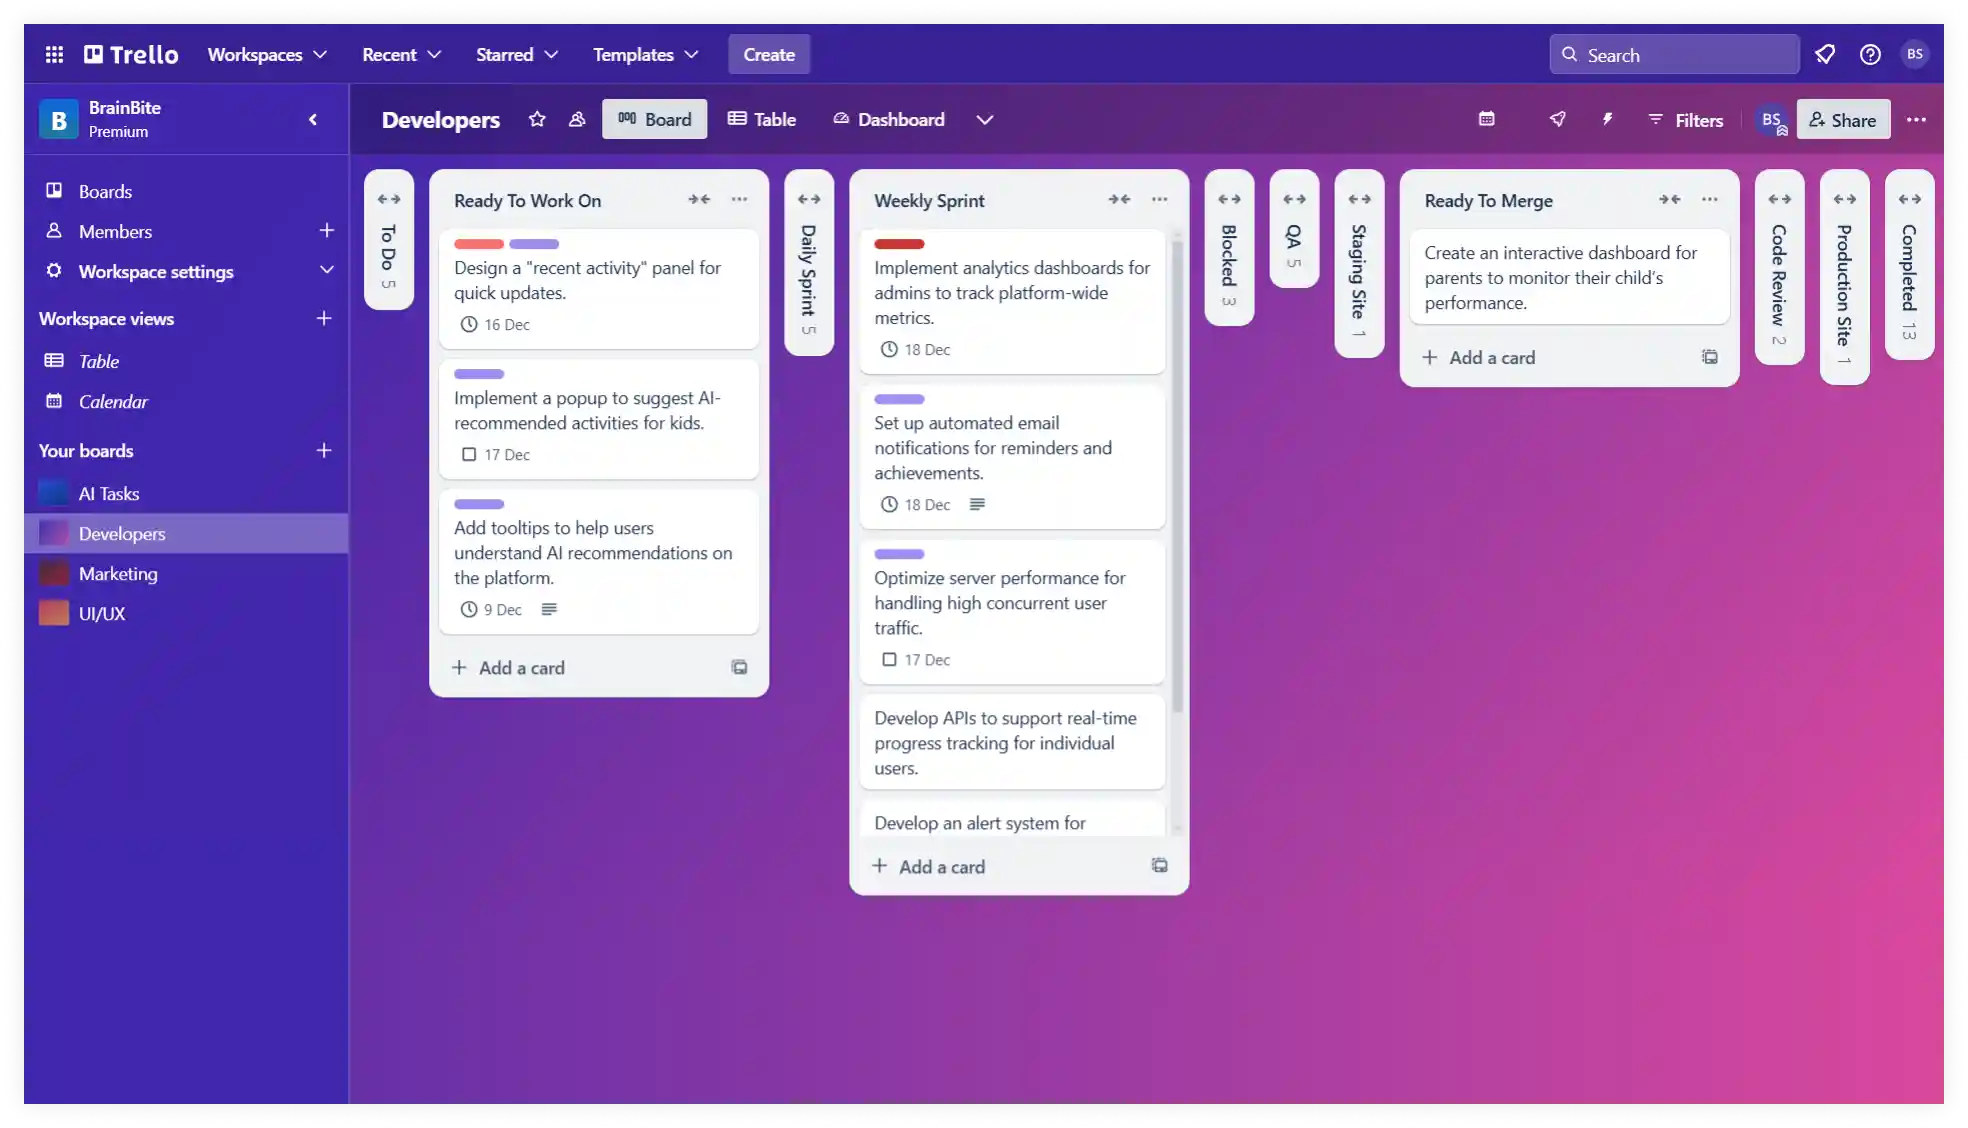Collapse the Weekly Sprint list
This screenshot has width=1968, height=1128.
(x=1119, y=199)
